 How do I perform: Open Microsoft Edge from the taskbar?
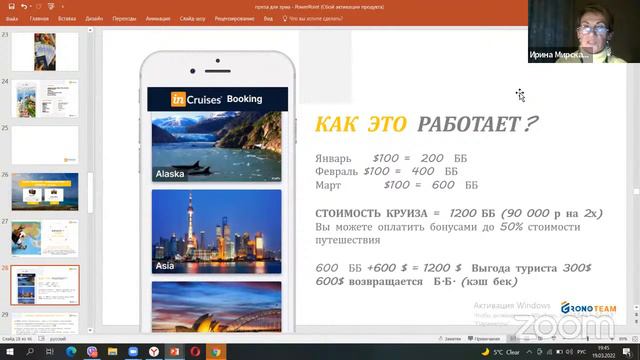[71, 351]
